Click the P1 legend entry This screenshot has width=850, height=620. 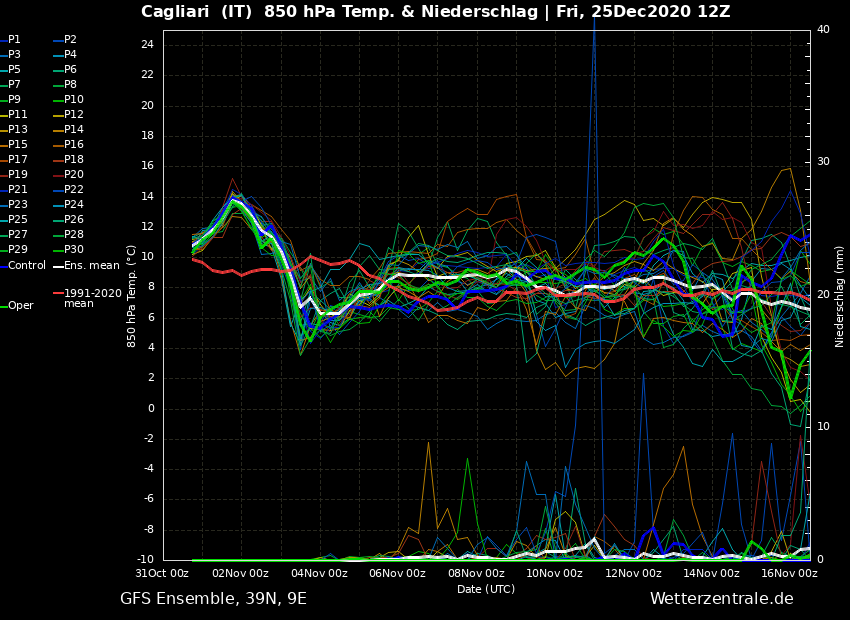tap(14, 40)
